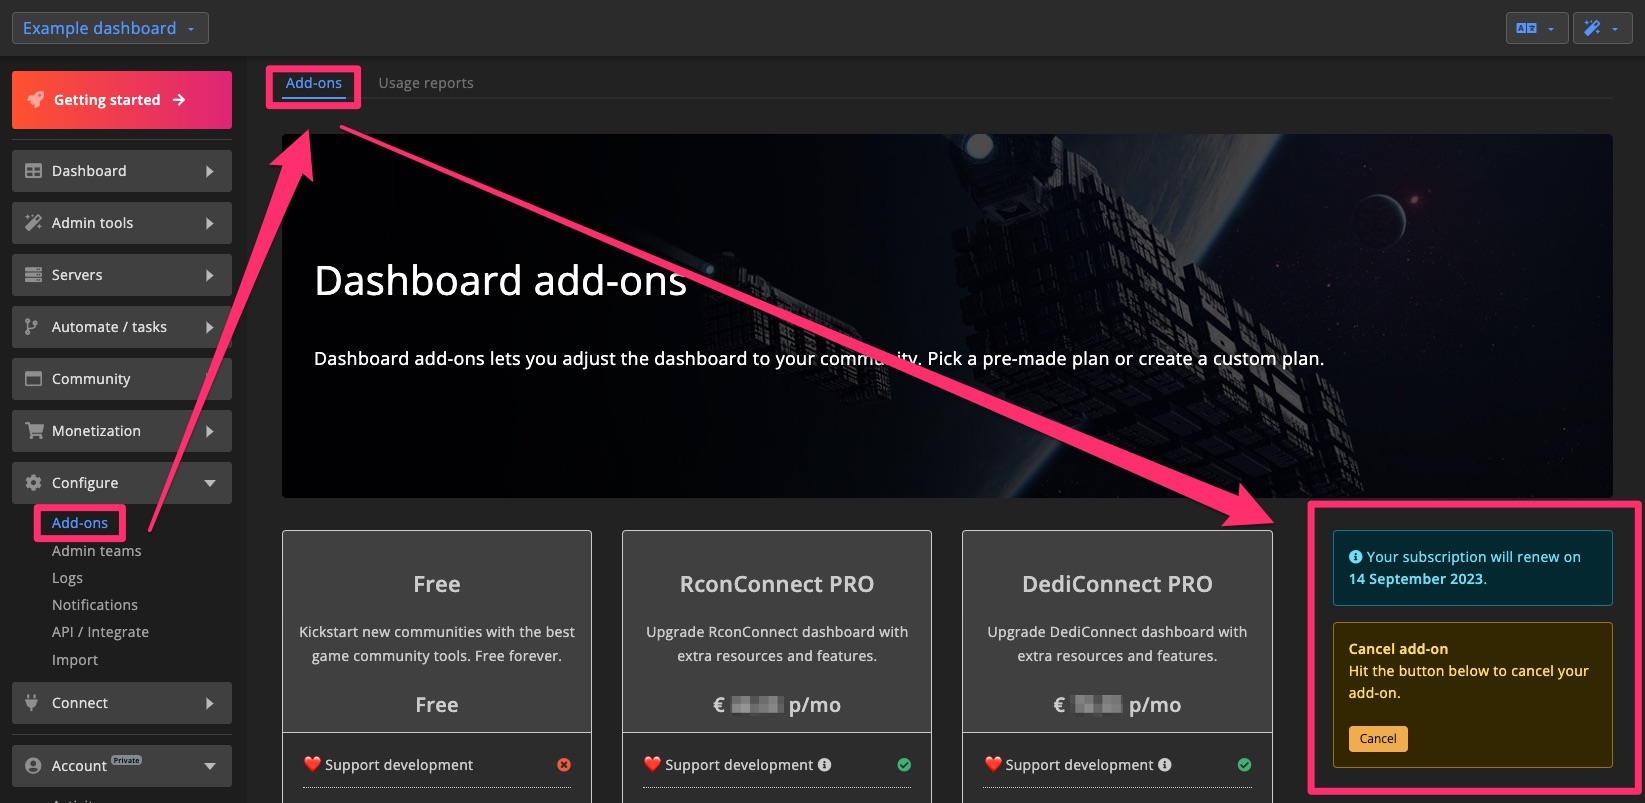
Task: Select the Free plan title
Action: [x=437, y=584]
